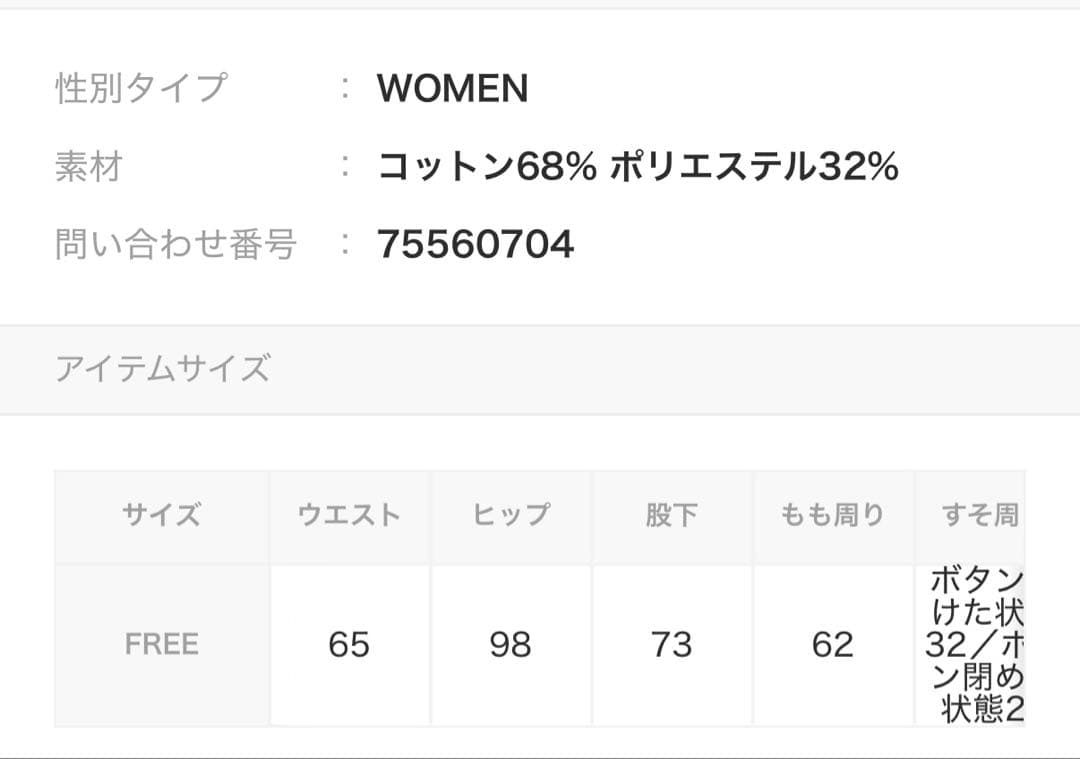The image size is (1080, 759).
Task: Click the inseam value 73
Action: 671,645
